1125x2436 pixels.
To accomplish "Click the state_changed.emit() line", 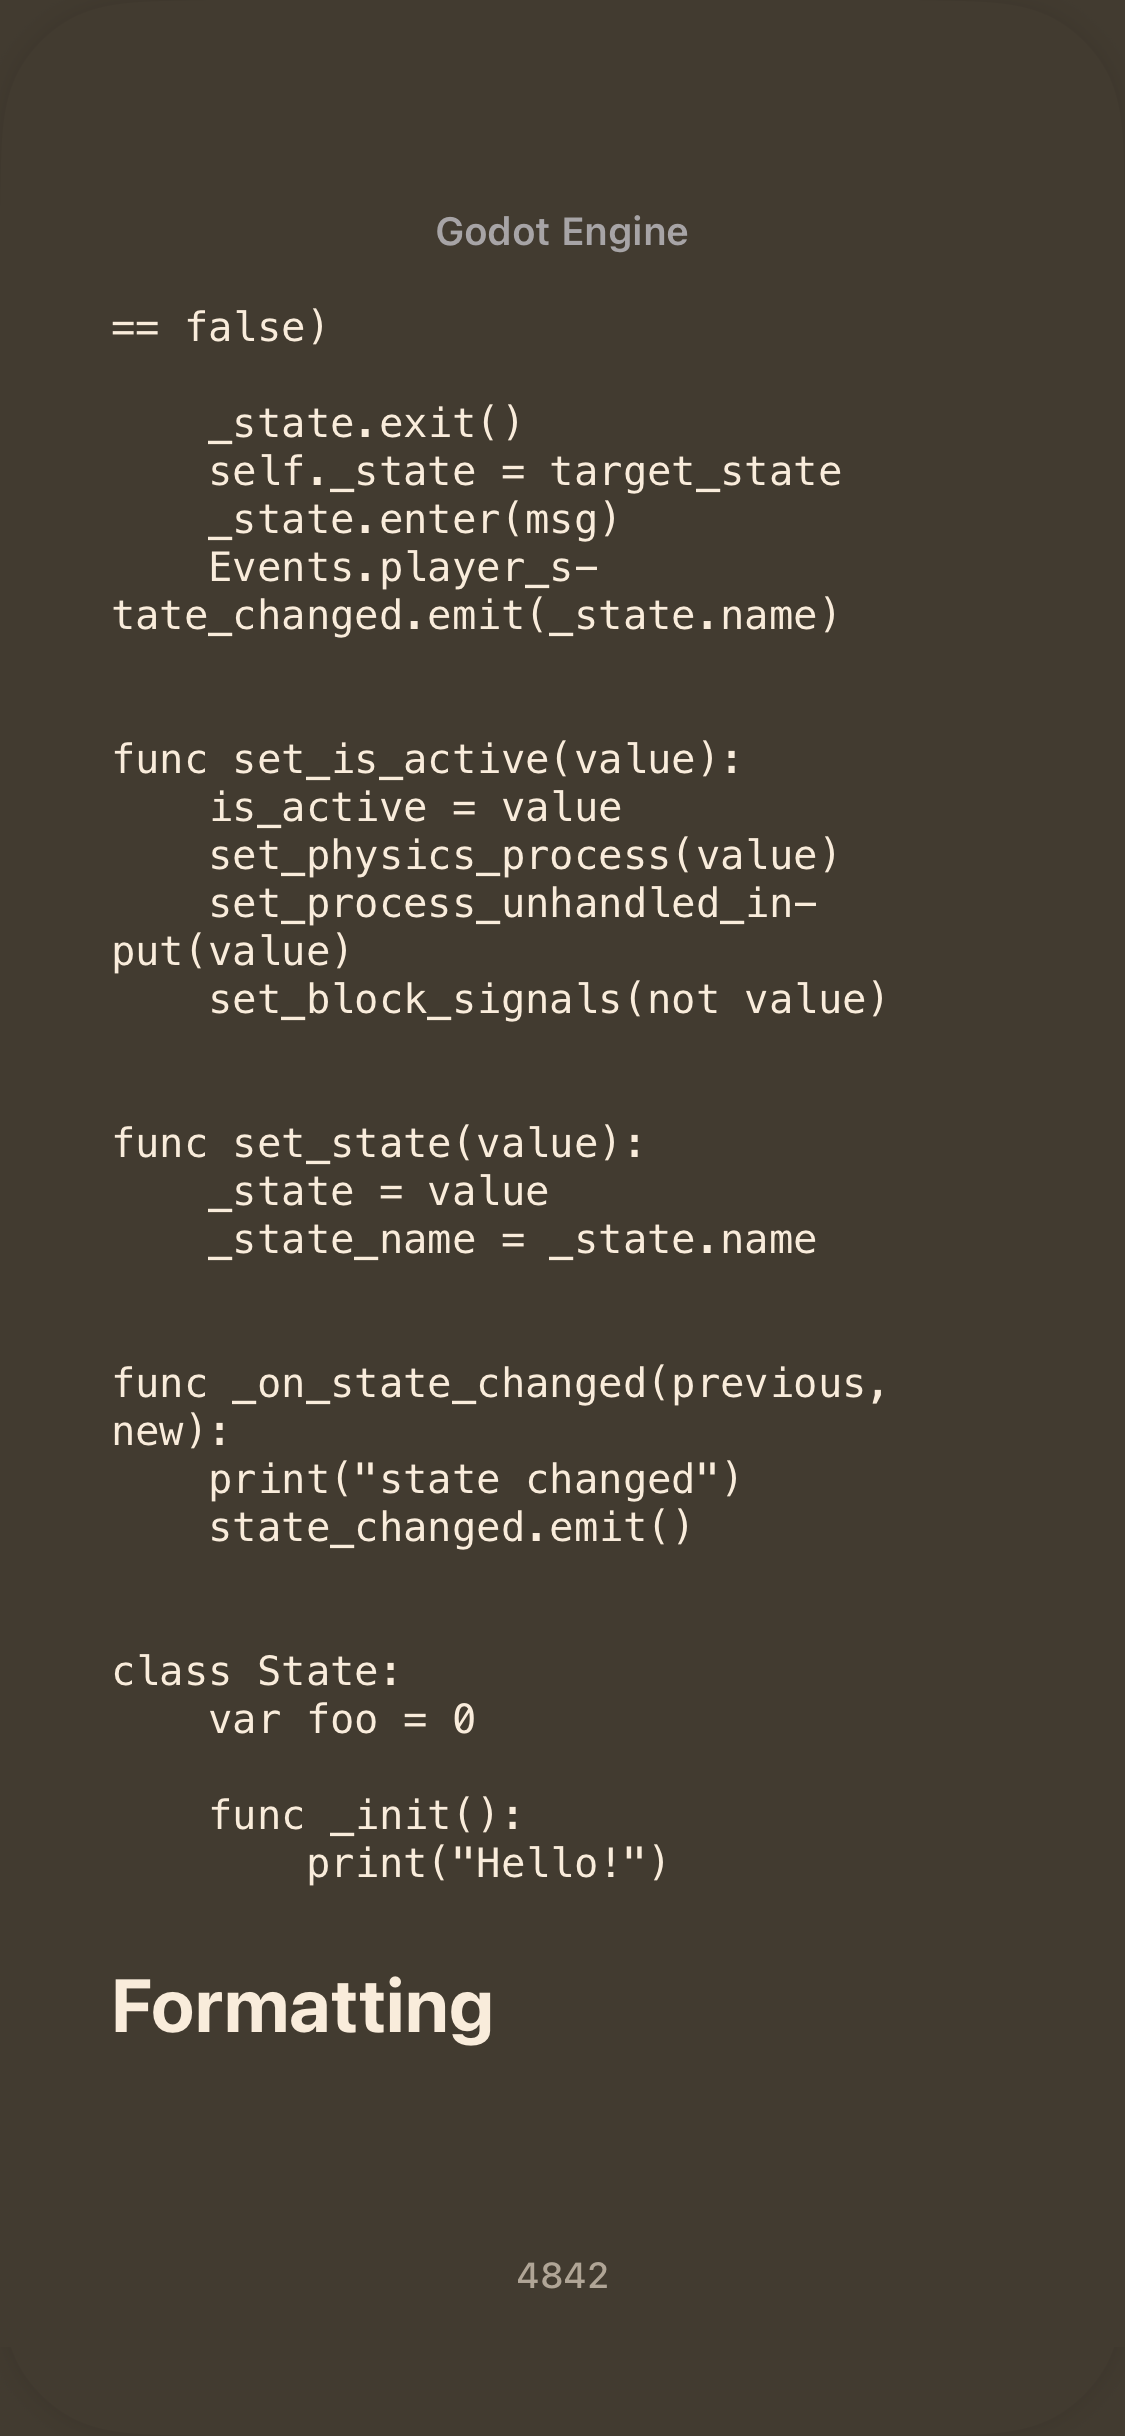I will tap(450, 1527).
